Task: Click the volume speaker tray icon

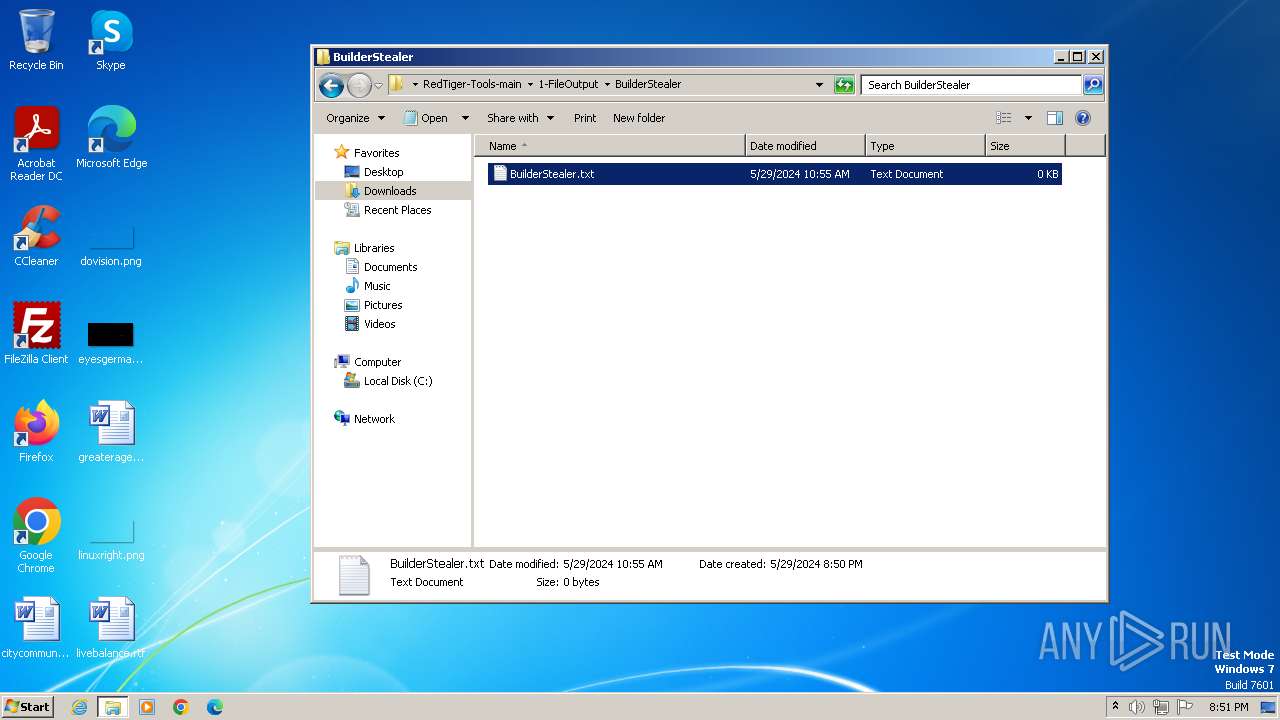Action: pyautogui.click(x=1137, y=707)
